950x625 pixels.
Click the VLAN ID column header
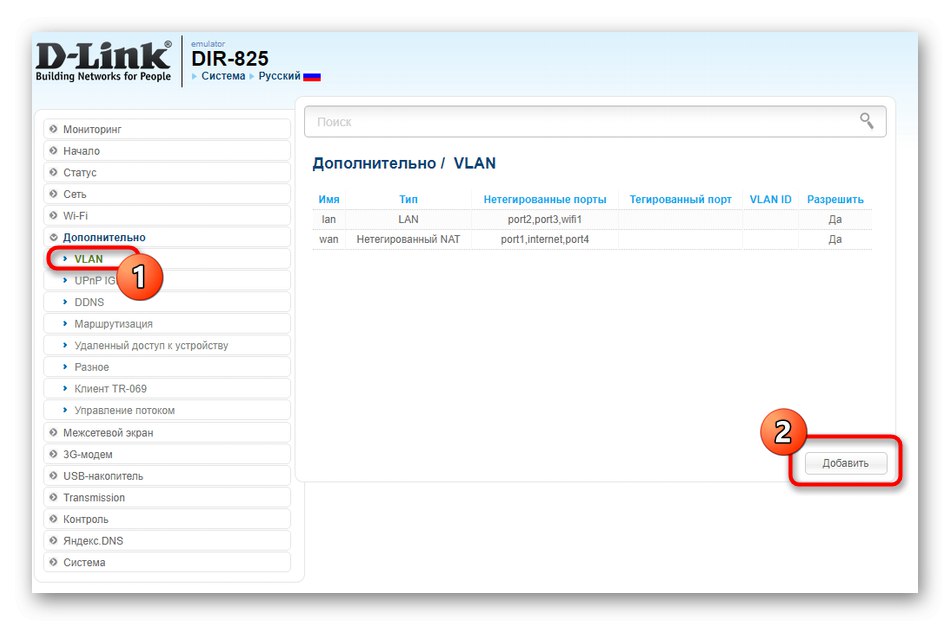pyautogui.click(x=771, y=199)
